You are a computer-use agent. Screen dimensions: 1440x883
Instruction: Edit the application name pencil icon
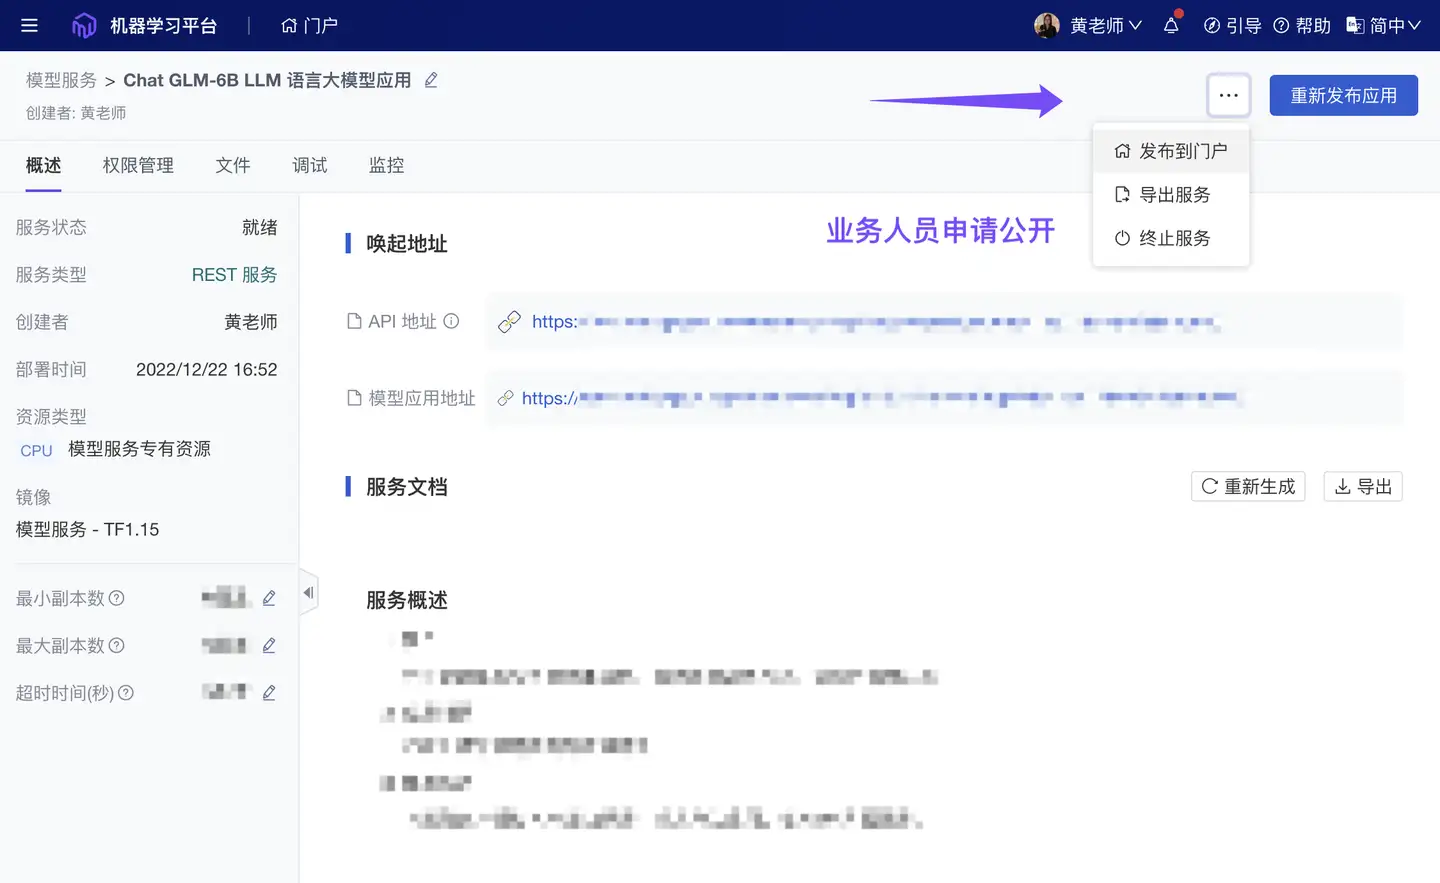click(x=431, y=80)
